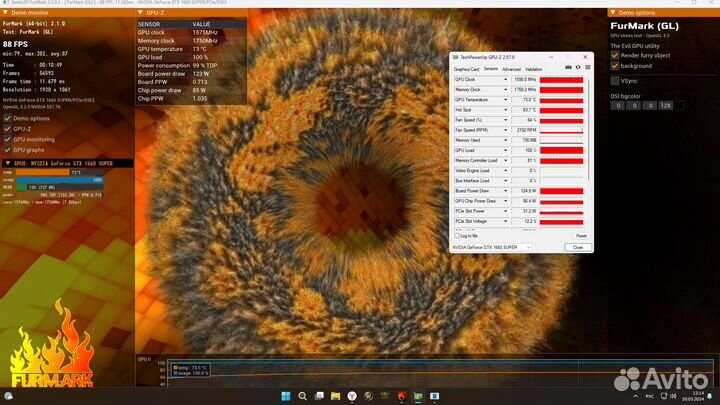
Task: Open the PCIe Slot Voltage sensor dropdown
Action: tap(506, 221)
